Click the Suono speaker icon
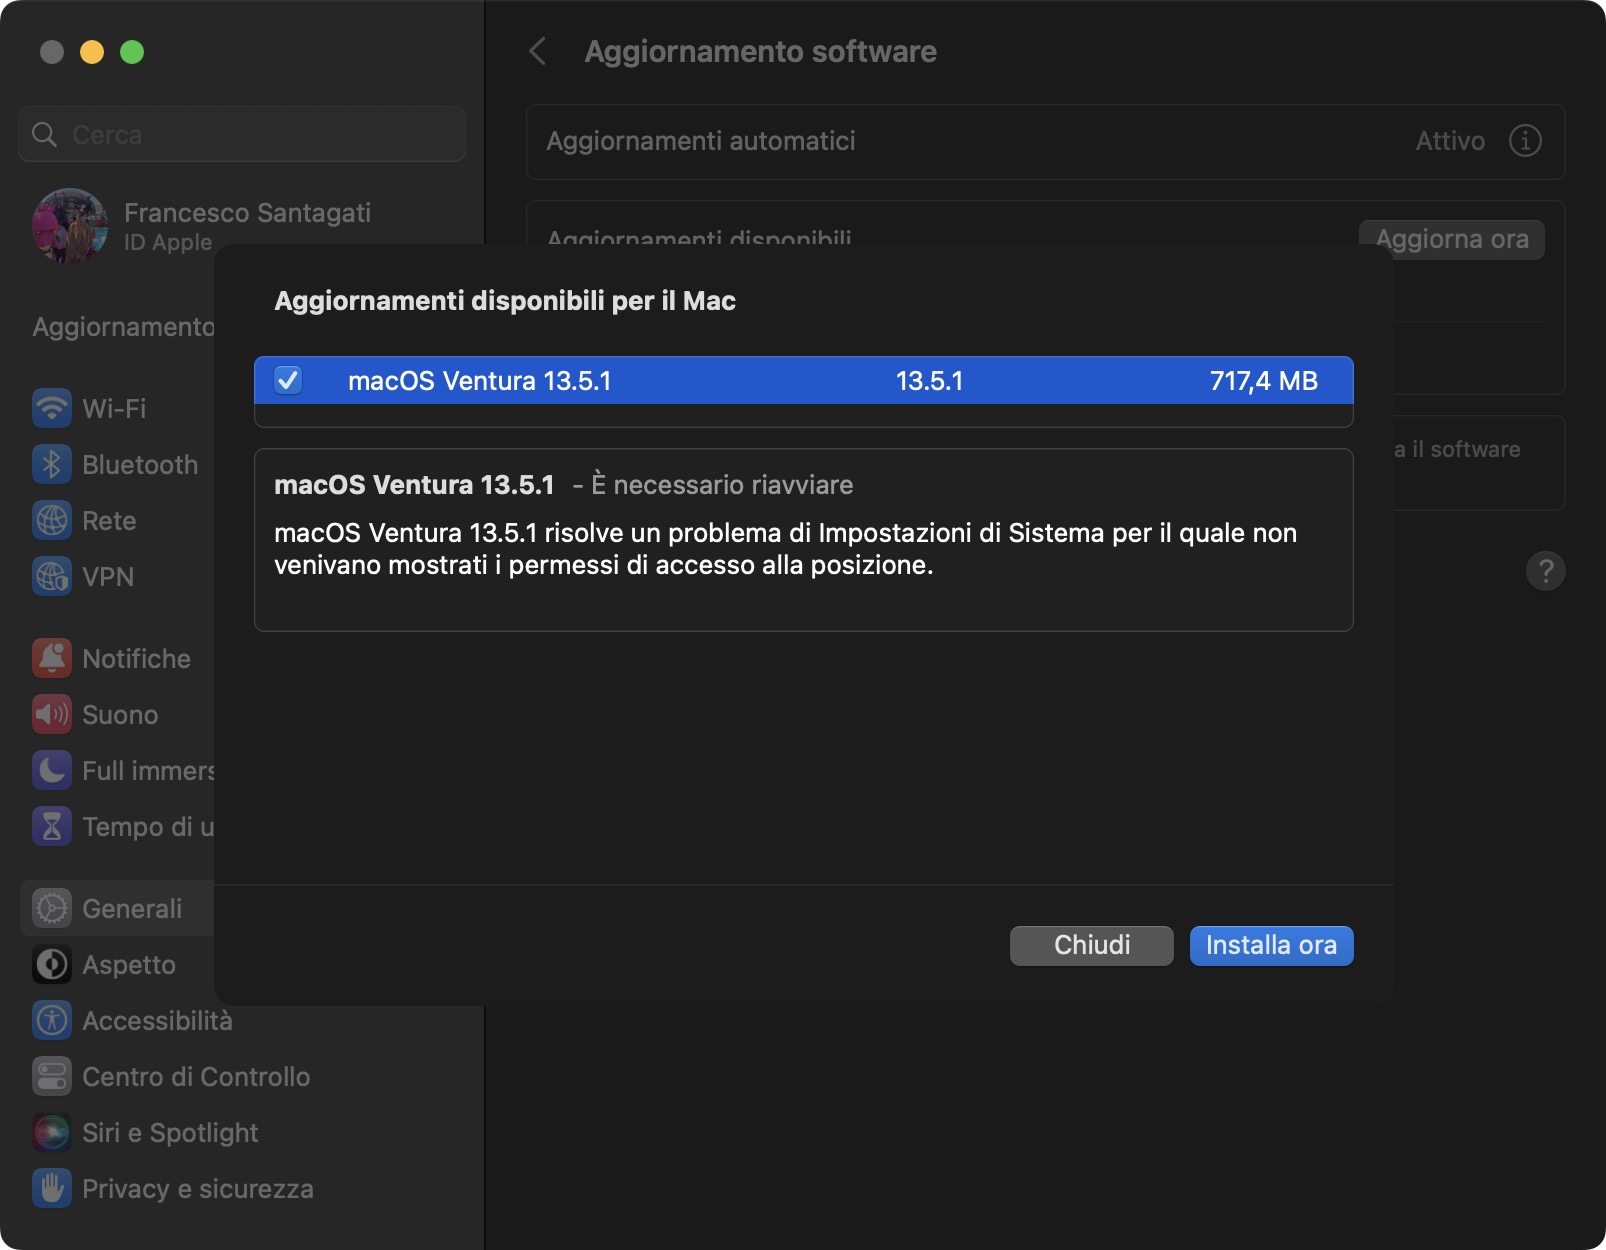This screenshot has height=1250, width=1606. pyautogui.click(x=52, y=714)
